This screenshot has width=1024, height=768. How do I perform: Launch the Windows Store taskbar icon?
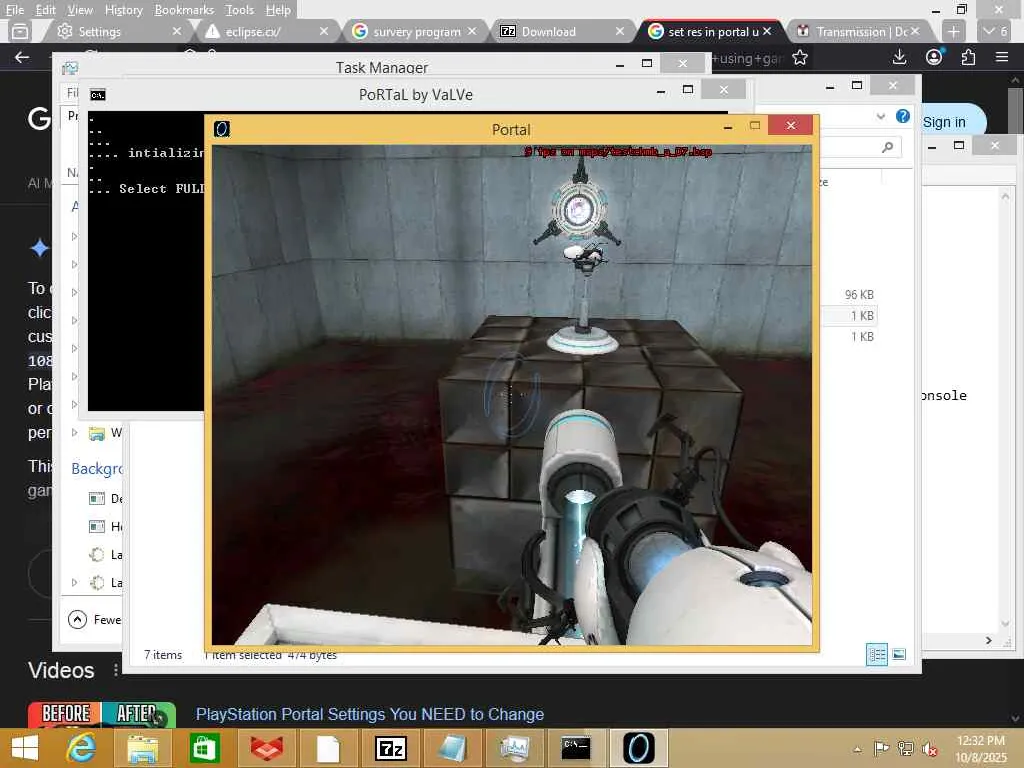pos(204,748)
